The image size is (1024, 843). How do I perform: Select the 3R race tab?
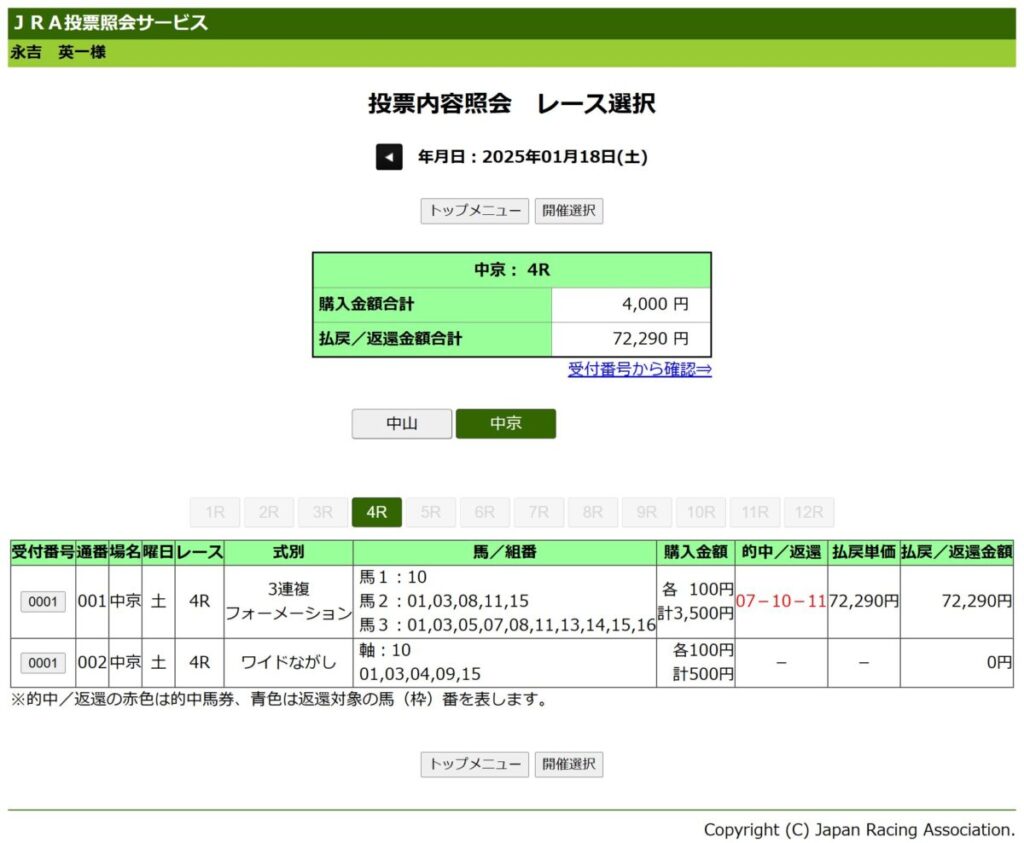pyautogui.click(x=323, y=513)
